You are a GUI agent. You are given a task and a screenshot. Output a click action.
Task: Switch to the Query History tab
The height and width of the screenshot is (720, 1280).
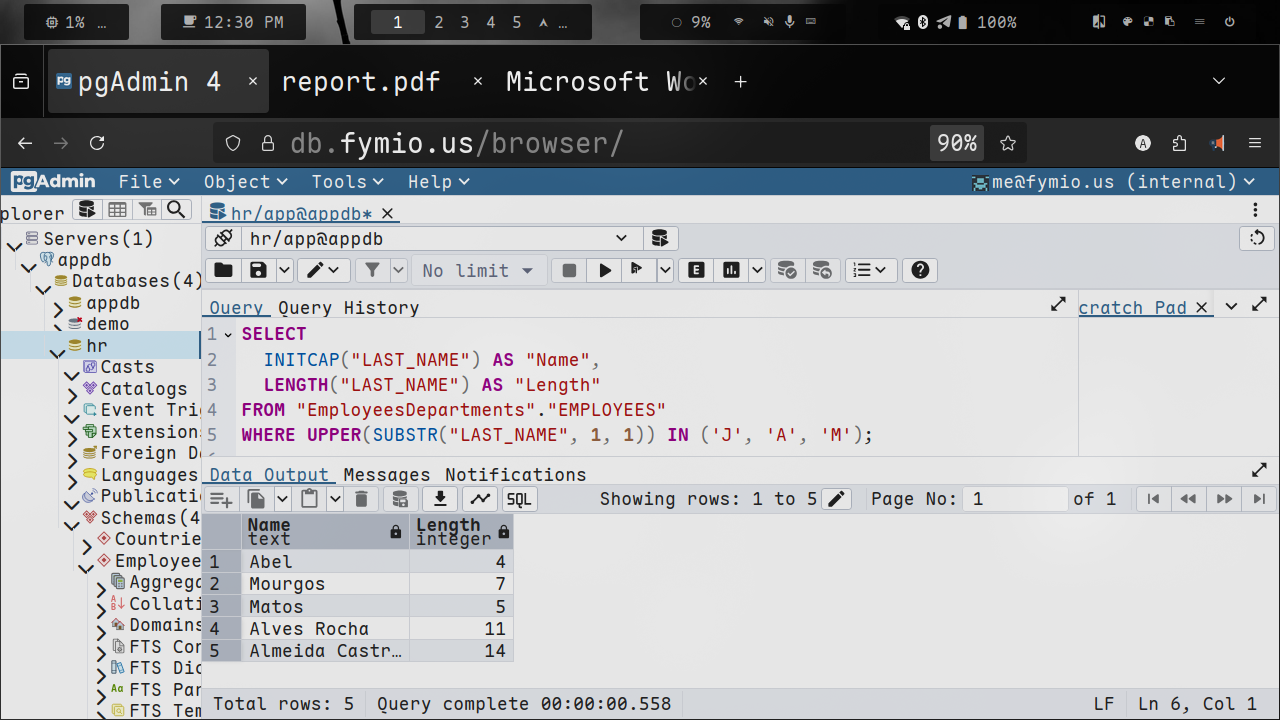point(348,308)
